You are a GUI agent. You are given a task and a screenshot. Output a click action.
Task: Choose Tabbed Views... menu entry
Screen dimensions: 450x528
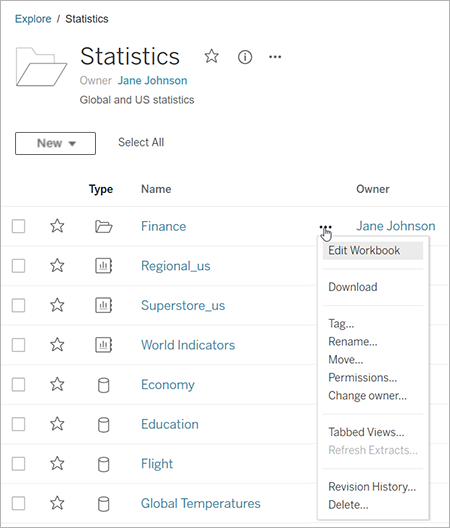pos(366,432)
